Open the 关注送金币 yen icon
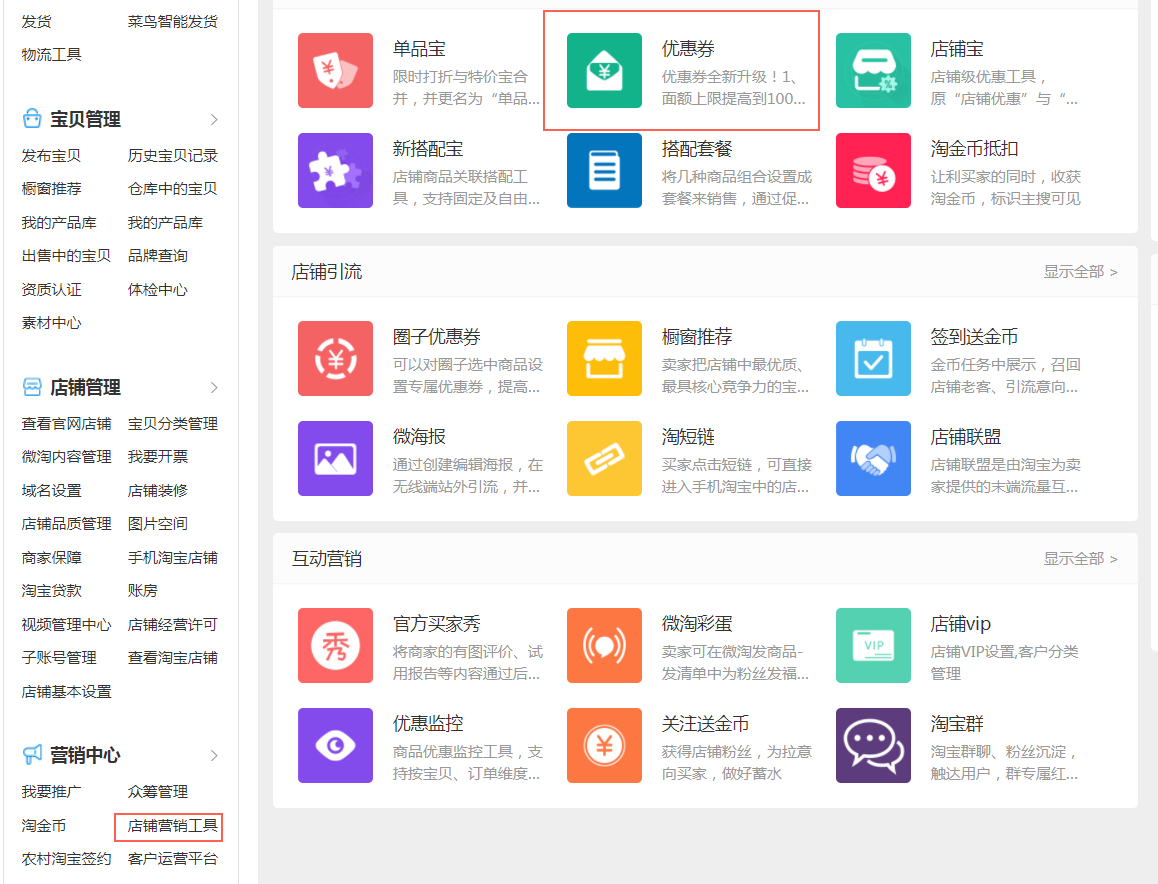This screenshot has width=1158, height=884. point(604,746)
